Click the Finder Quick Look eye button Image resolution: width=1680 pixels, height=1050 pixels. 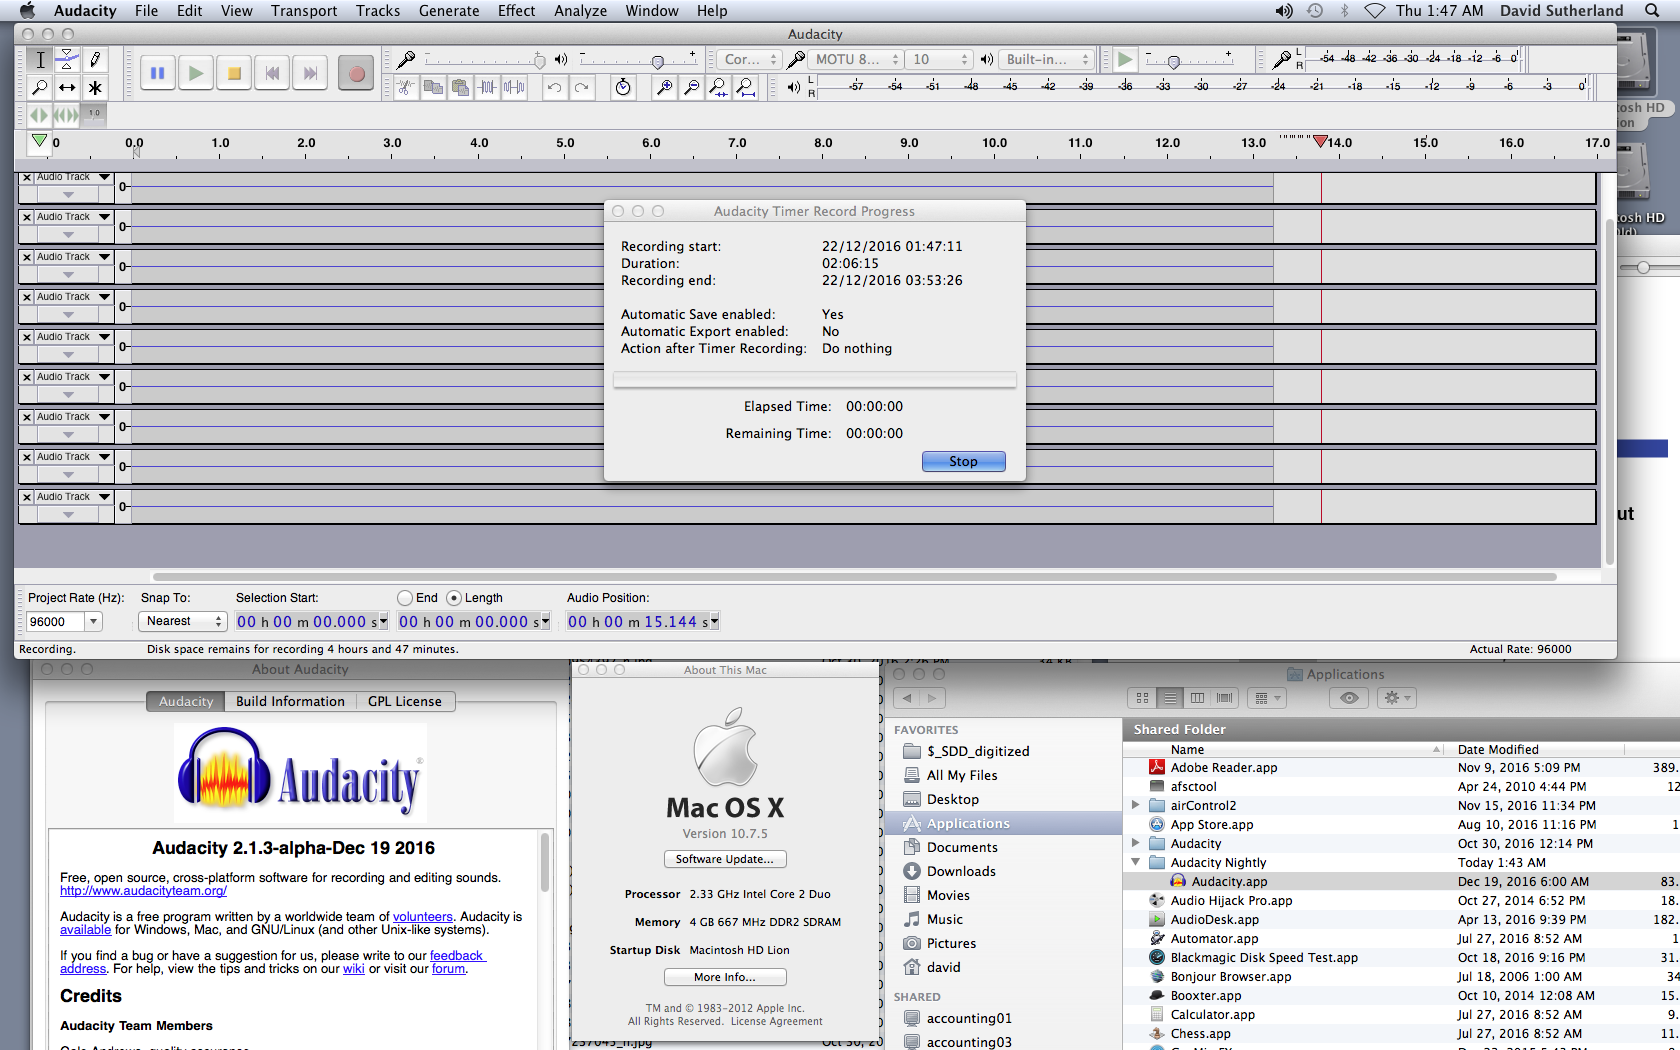coord(1349,698)
